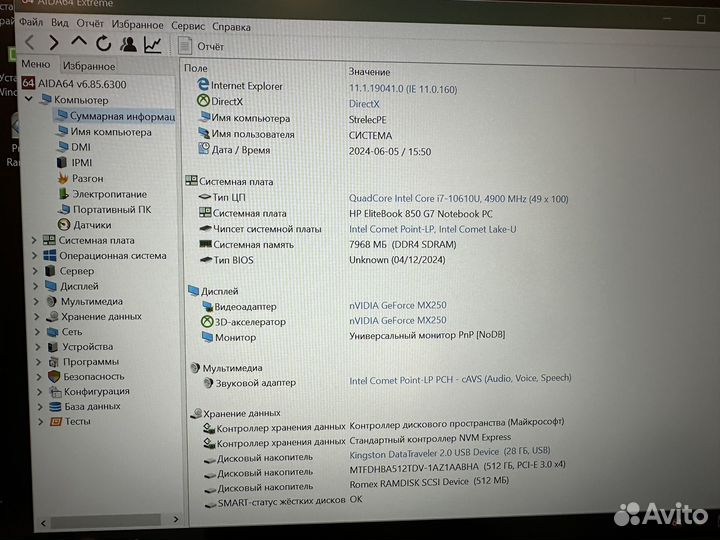
Task: Select the Тип BIOS row
Action: pyautogui.click(x=322, y=260)
